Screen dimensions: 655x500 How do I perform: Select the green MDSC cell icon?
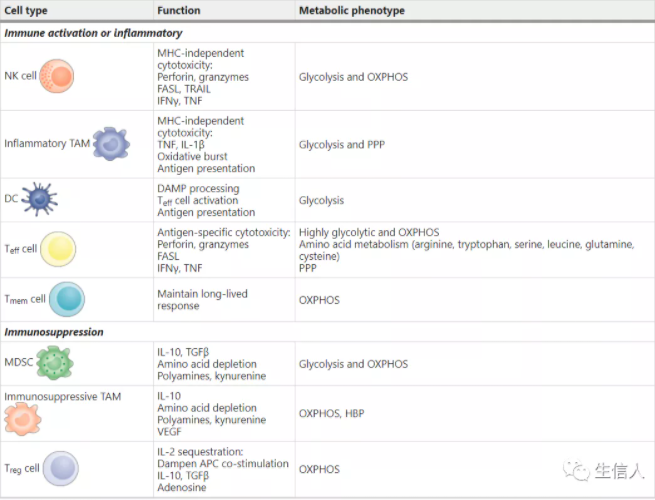(54, 363)
